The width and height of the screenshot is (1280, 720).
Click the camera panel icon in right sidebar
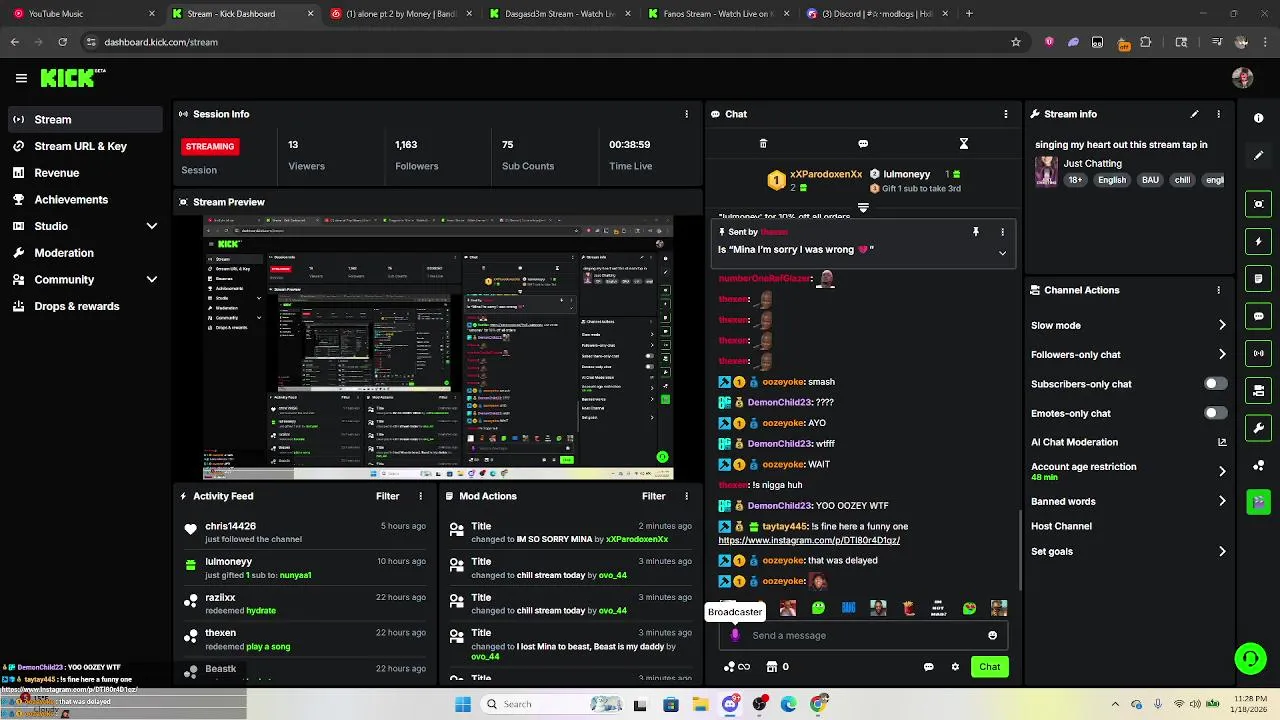coord(1258,390)
